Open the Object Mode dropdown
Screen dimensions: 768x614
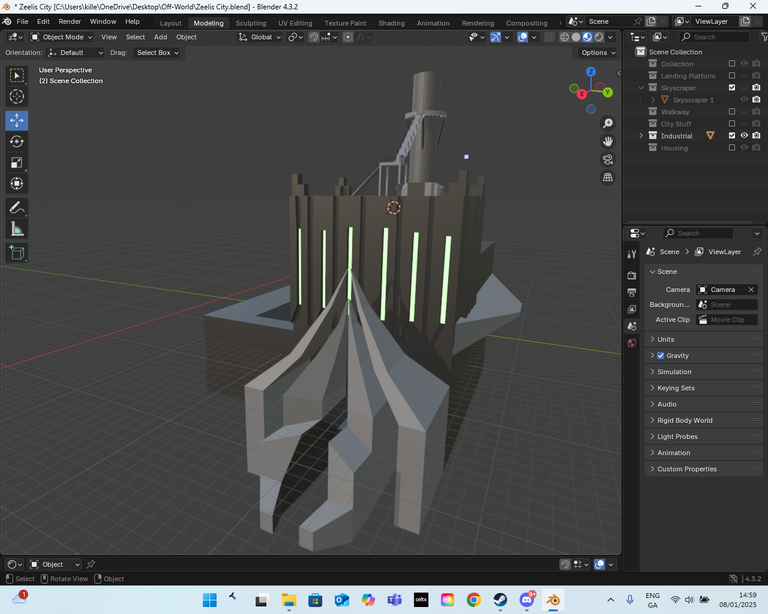61,37
